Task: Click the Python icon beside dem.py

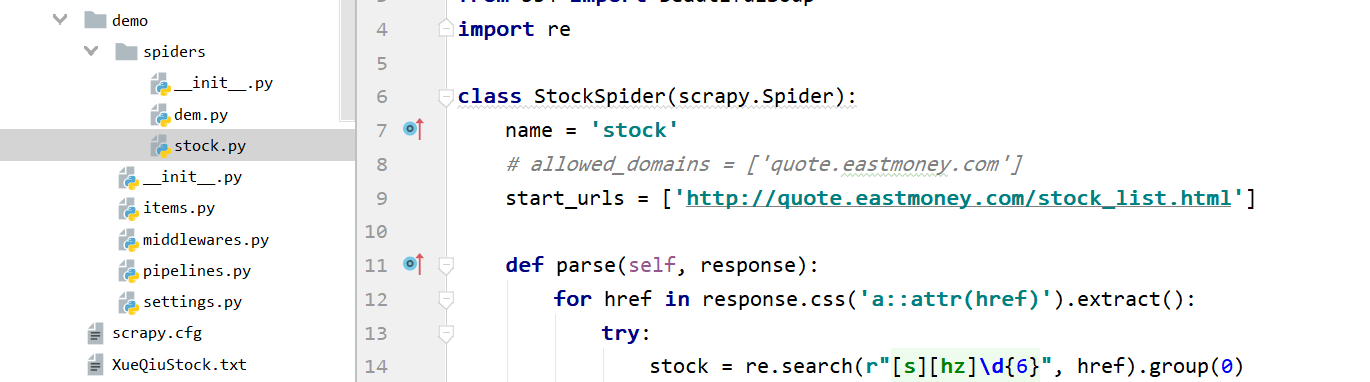Action: [x=160, y=115]
